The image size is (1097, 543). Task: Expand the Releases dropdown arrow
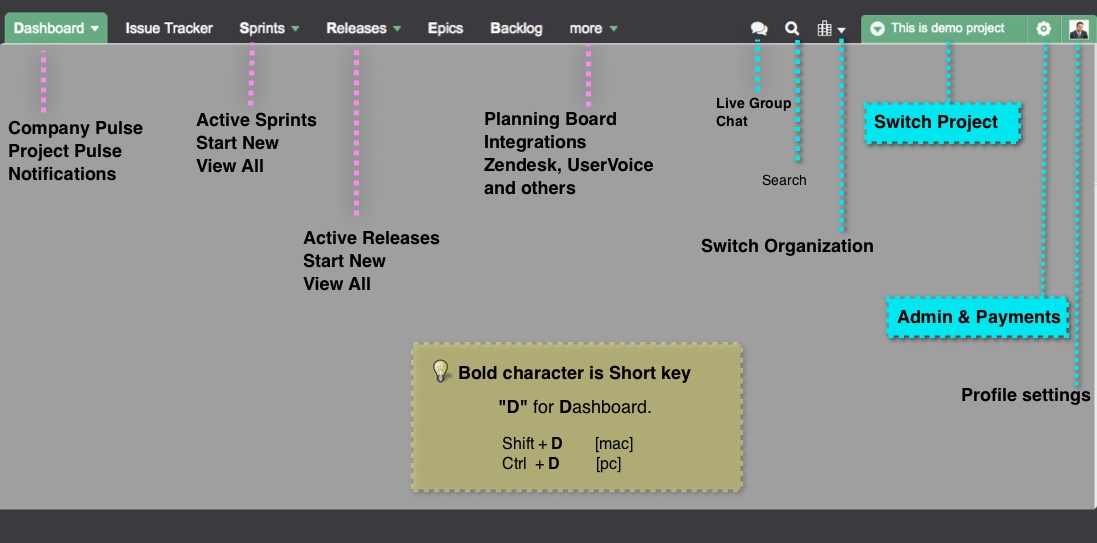397,29
